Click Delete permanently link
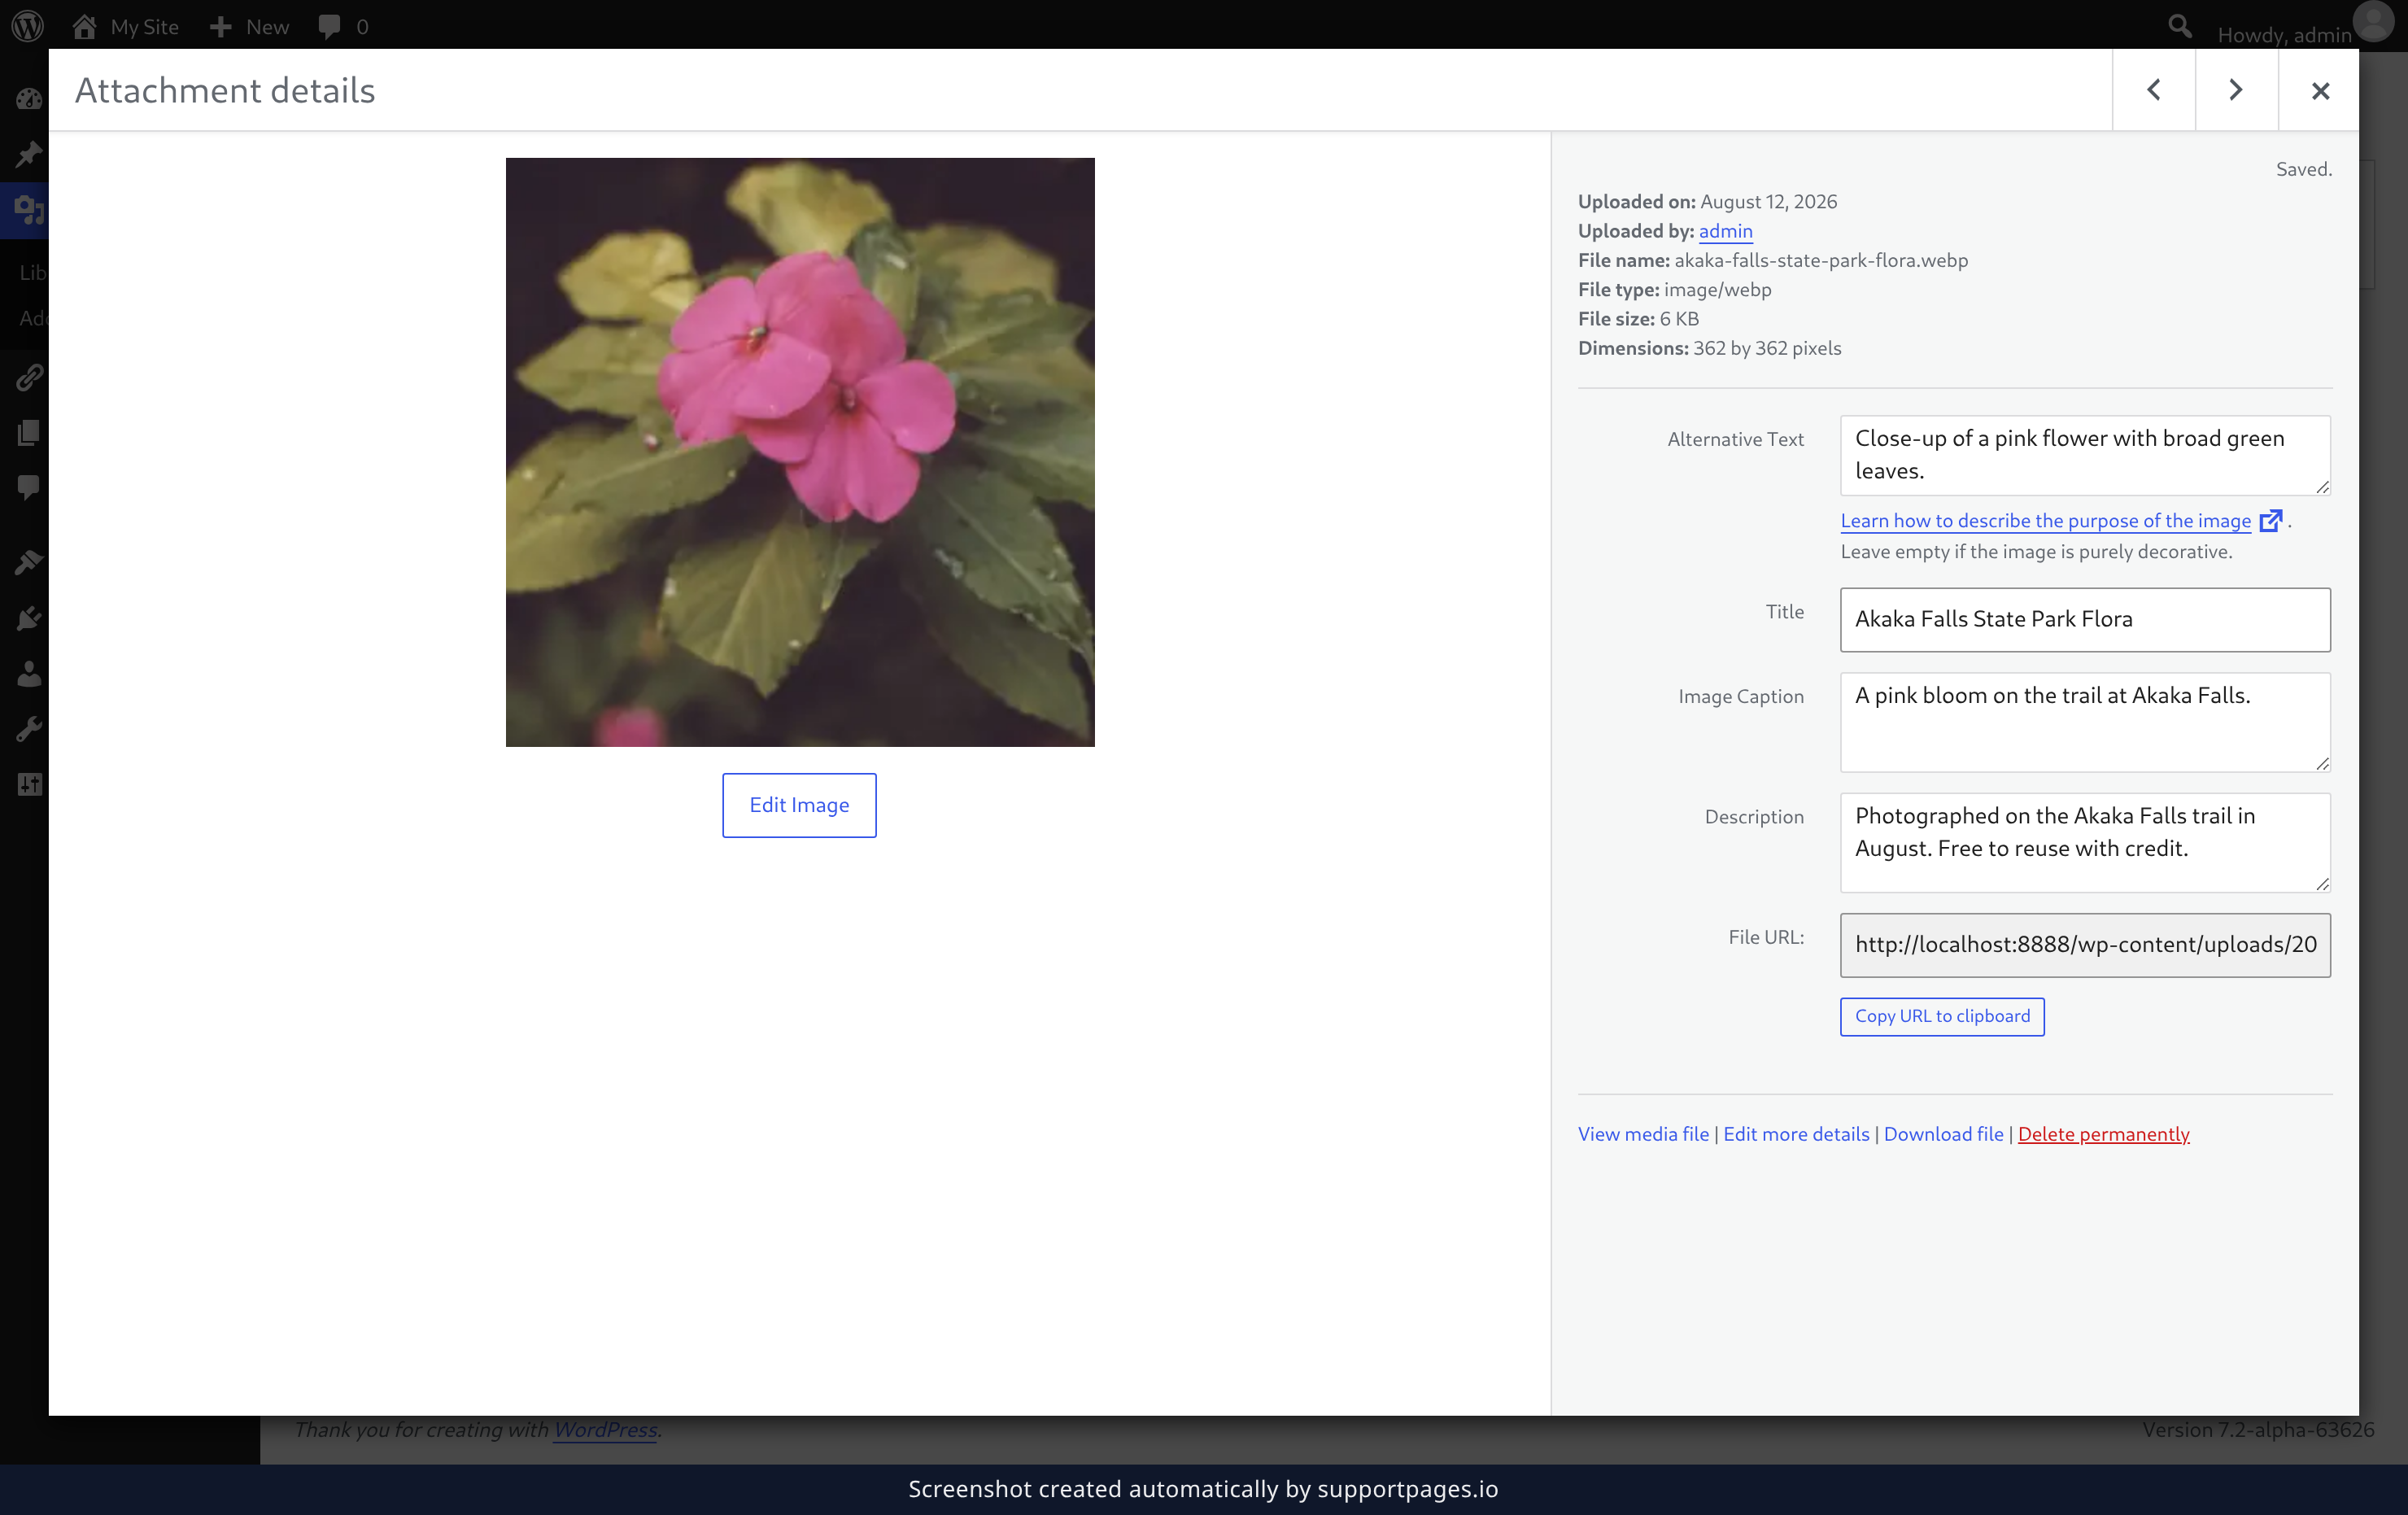This screenshot has height=1515, width=2408. click(x=2103, y=1134)
